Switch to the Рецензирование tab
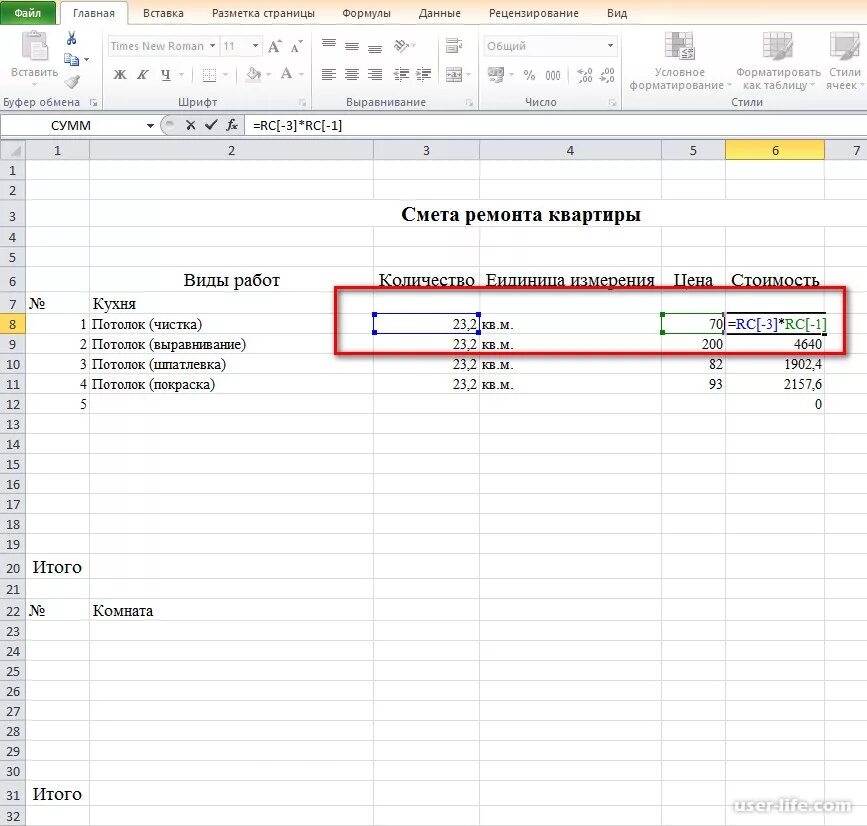This screenshot has width=867, height=826. 534,13
